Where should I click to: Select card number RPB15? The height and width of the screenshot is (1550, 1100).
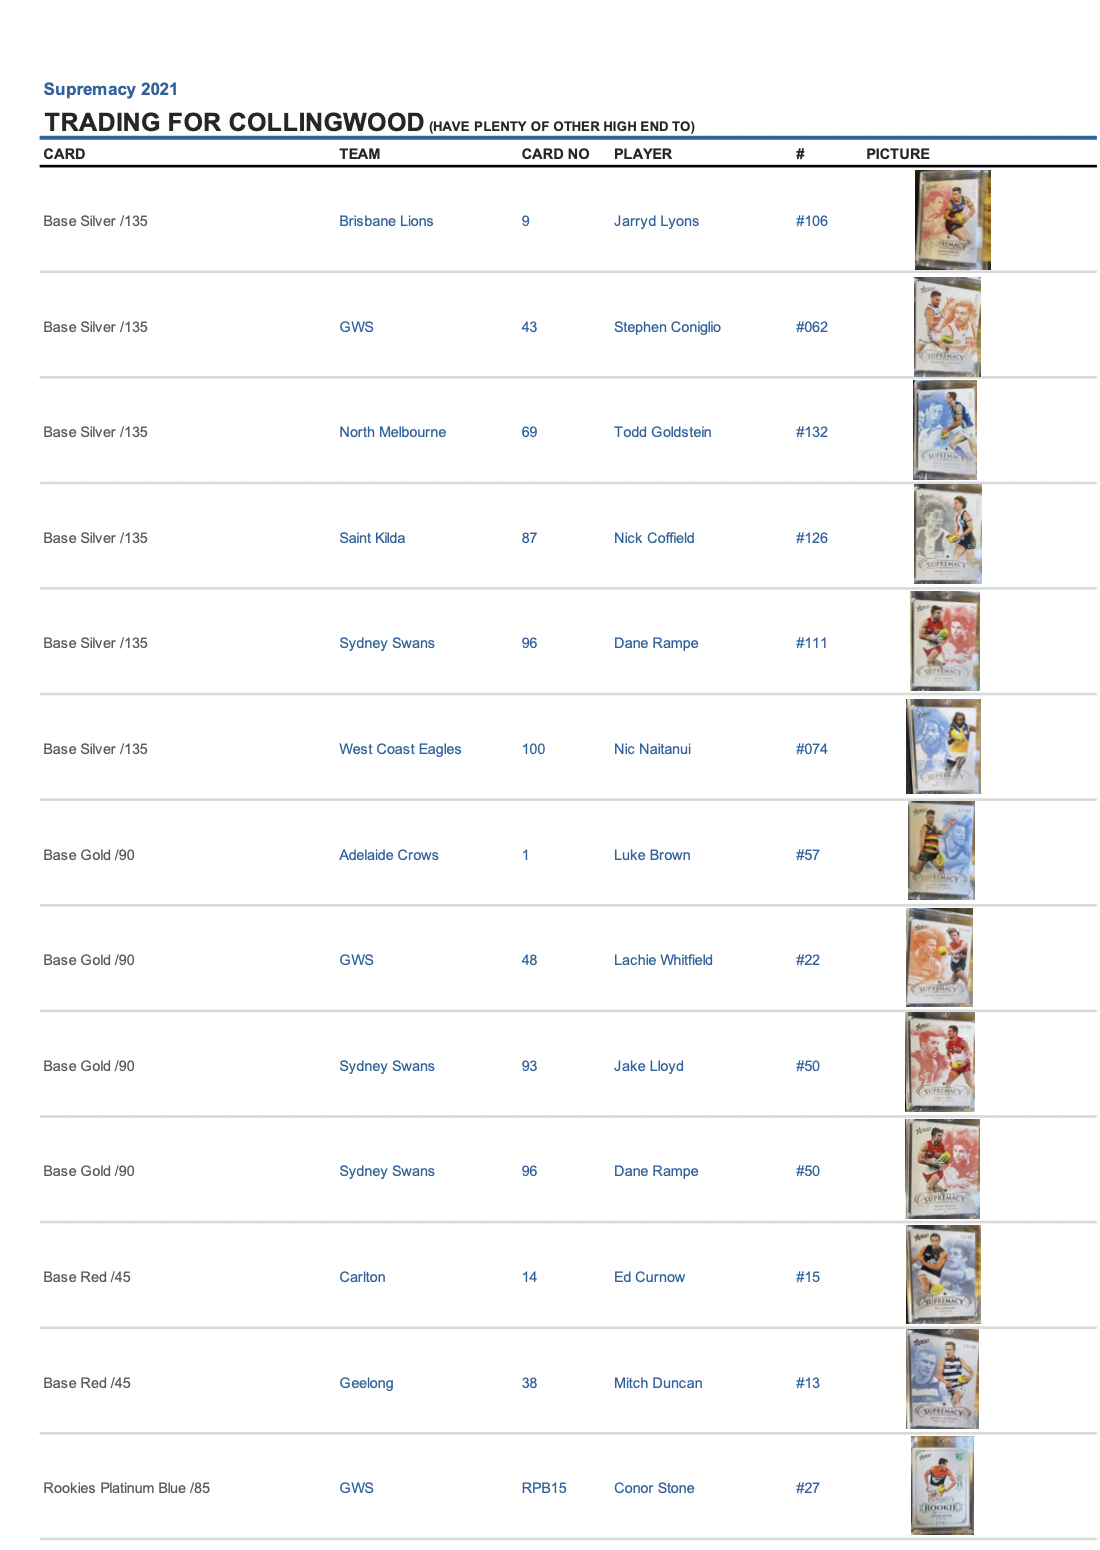point(544,1488)
